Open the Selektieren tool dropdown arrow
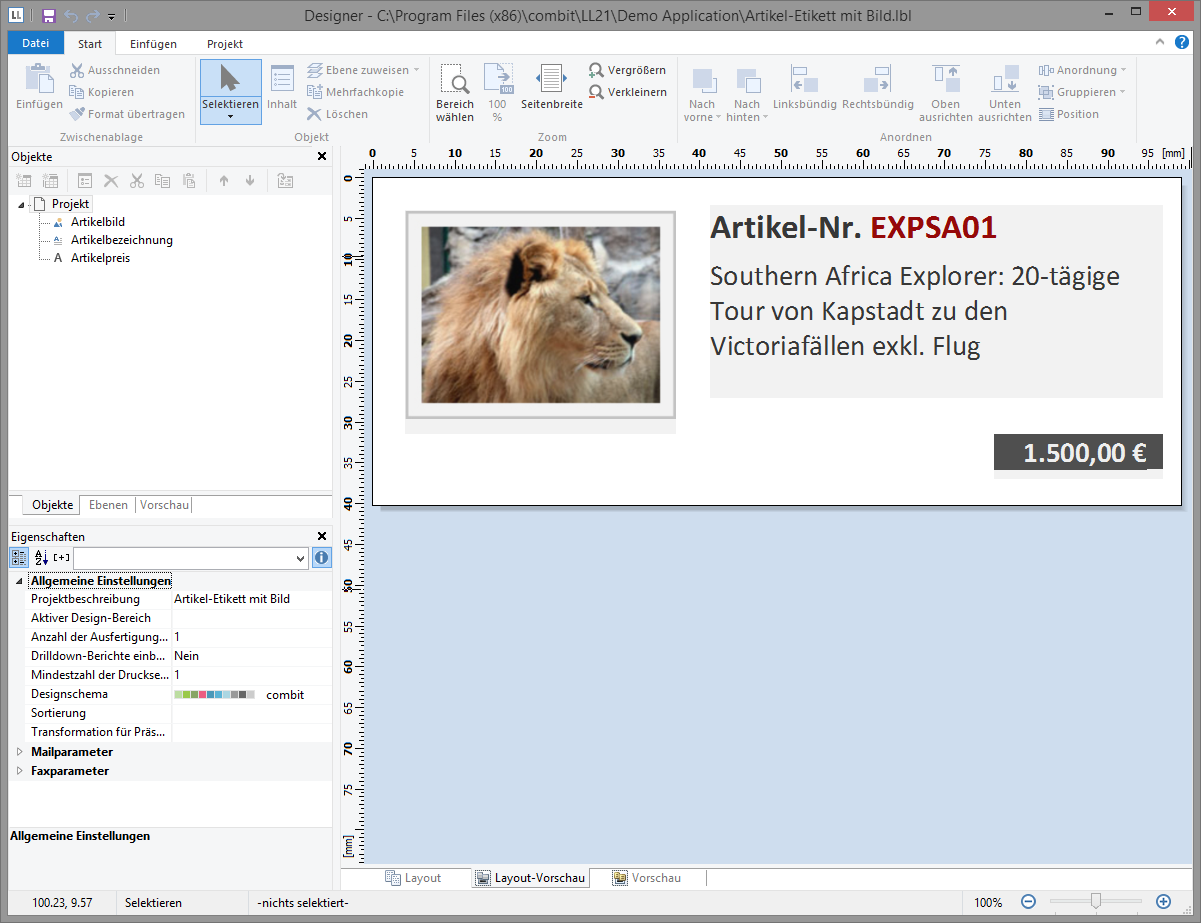Viewport: 1201px width, 923px height. point(230,117)
